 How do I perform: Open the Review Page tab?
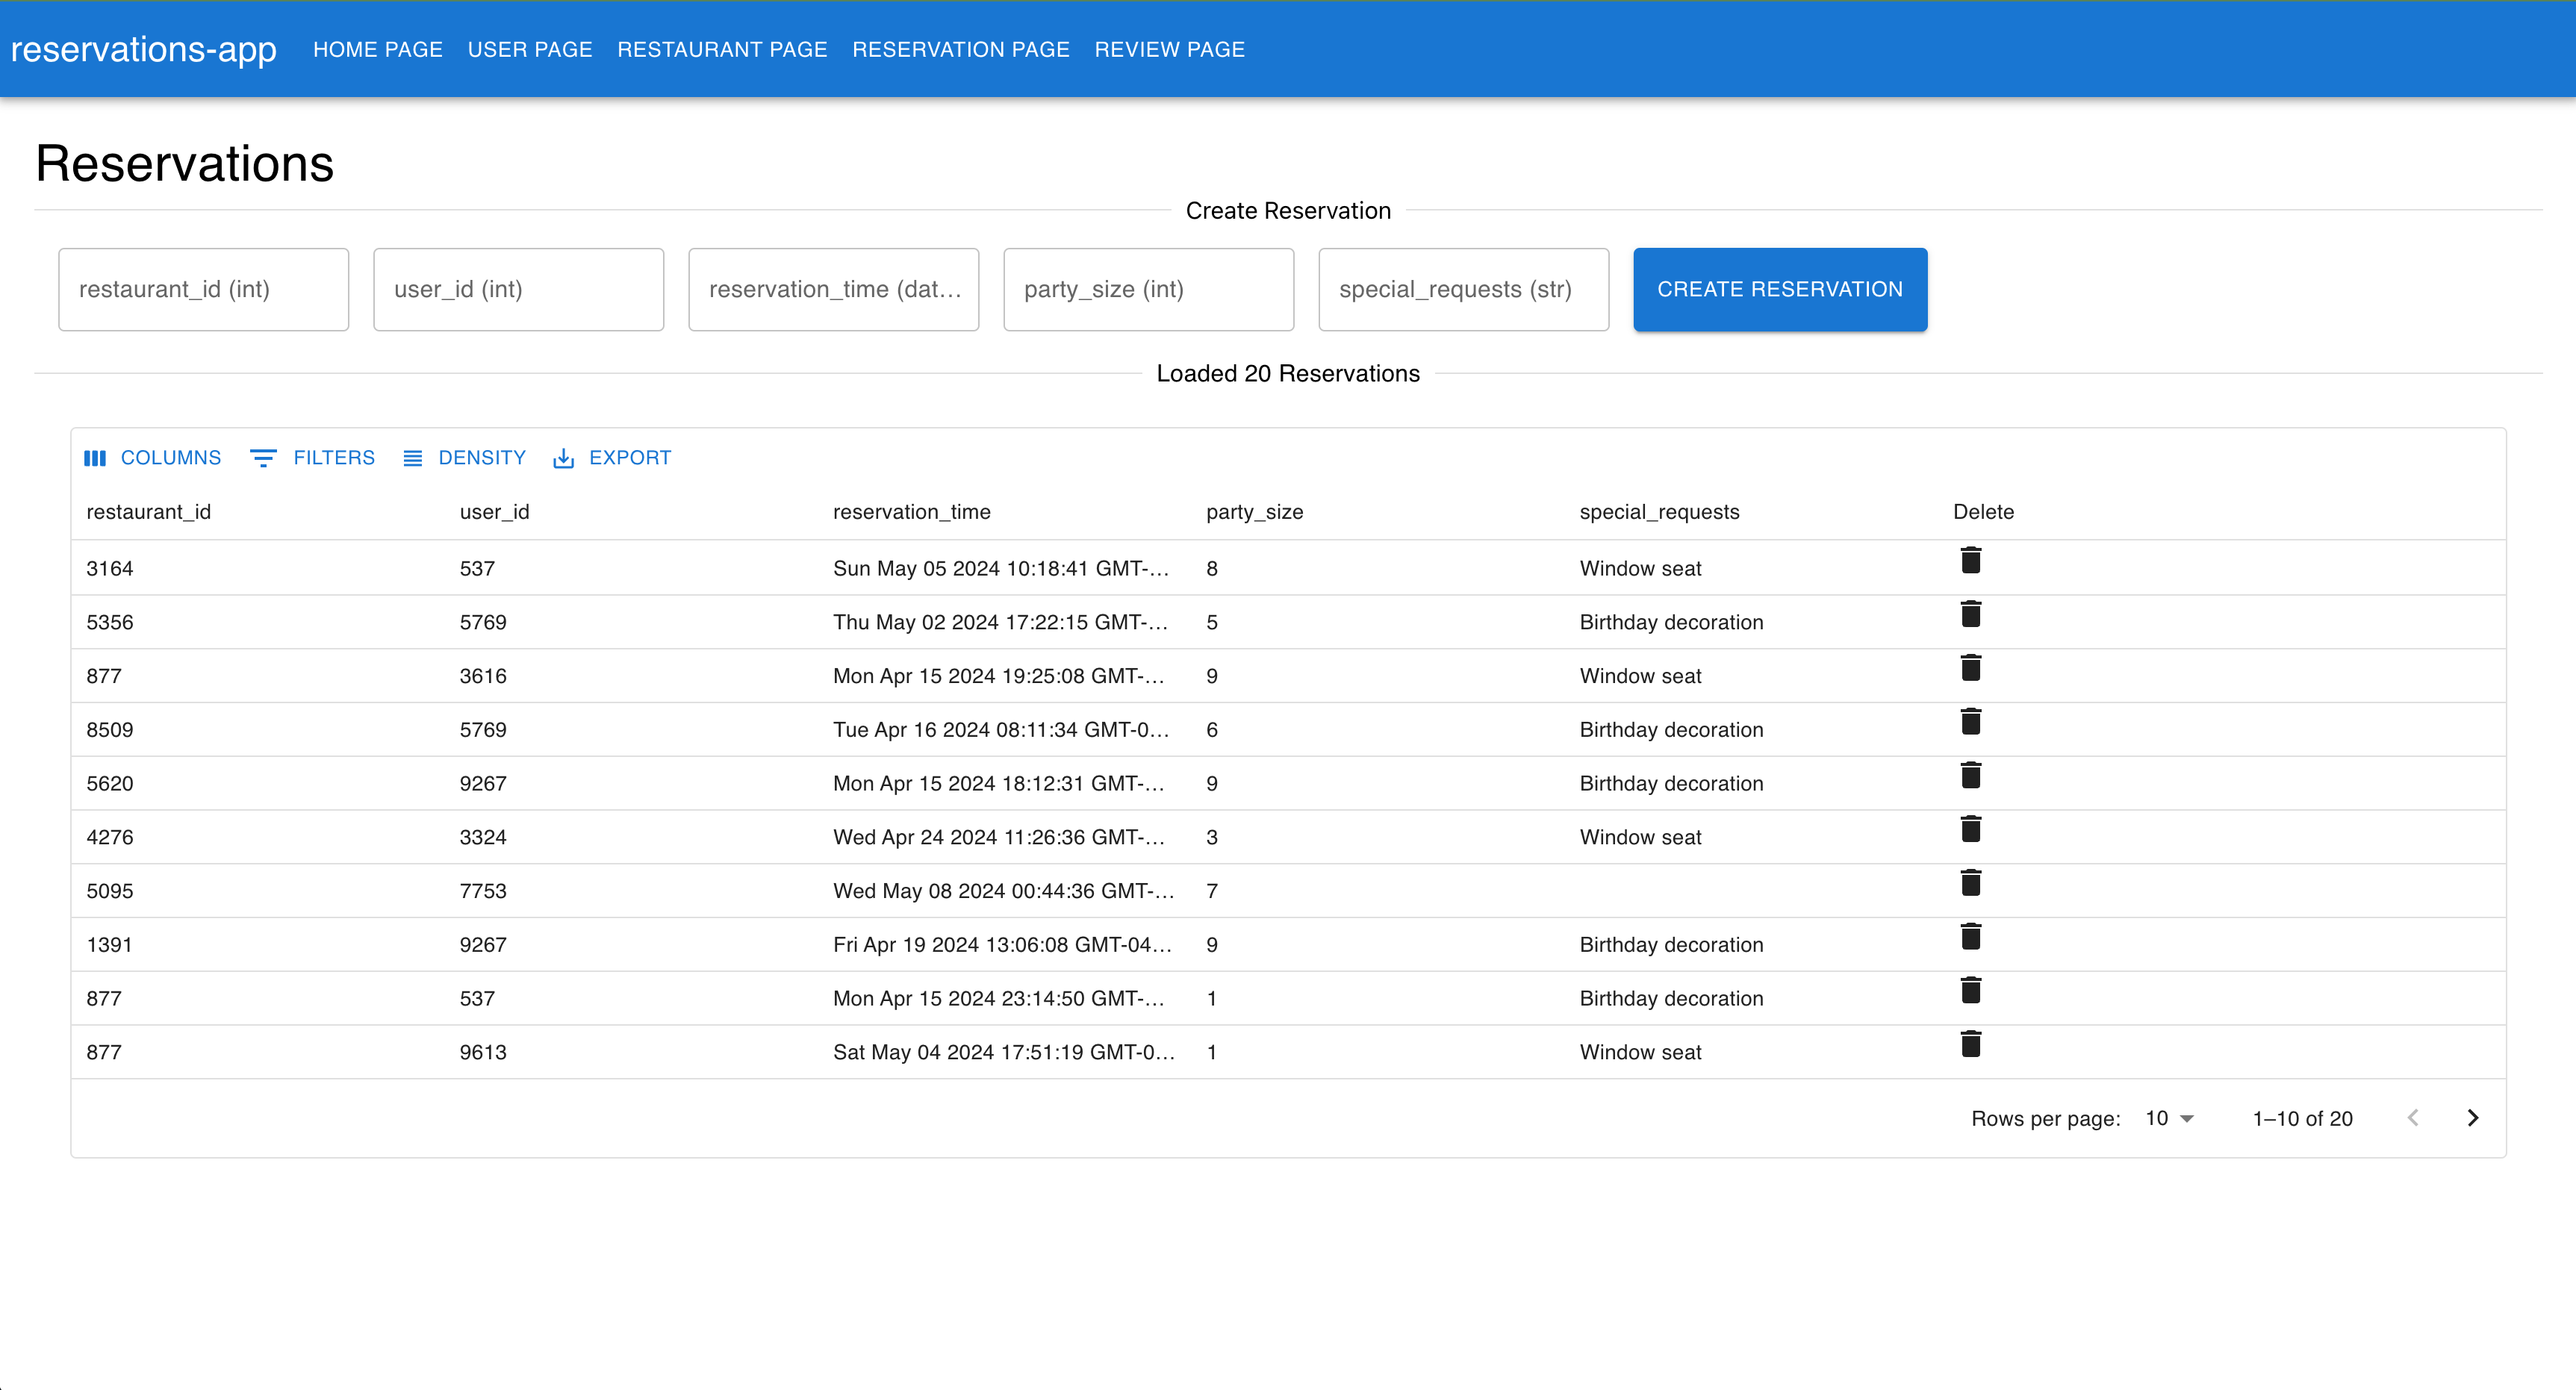coord(1169,50)
